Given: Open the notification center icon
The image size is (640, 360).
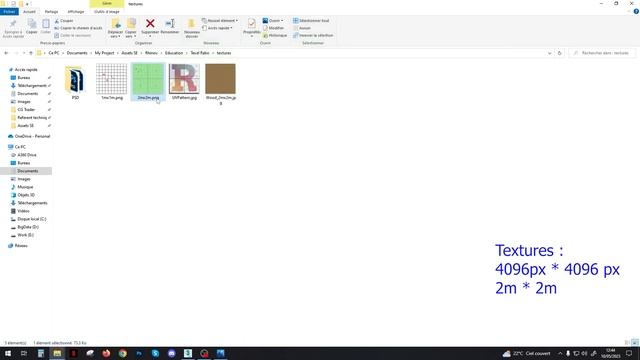Looking at the screenshot, I should tap(629, 353).
